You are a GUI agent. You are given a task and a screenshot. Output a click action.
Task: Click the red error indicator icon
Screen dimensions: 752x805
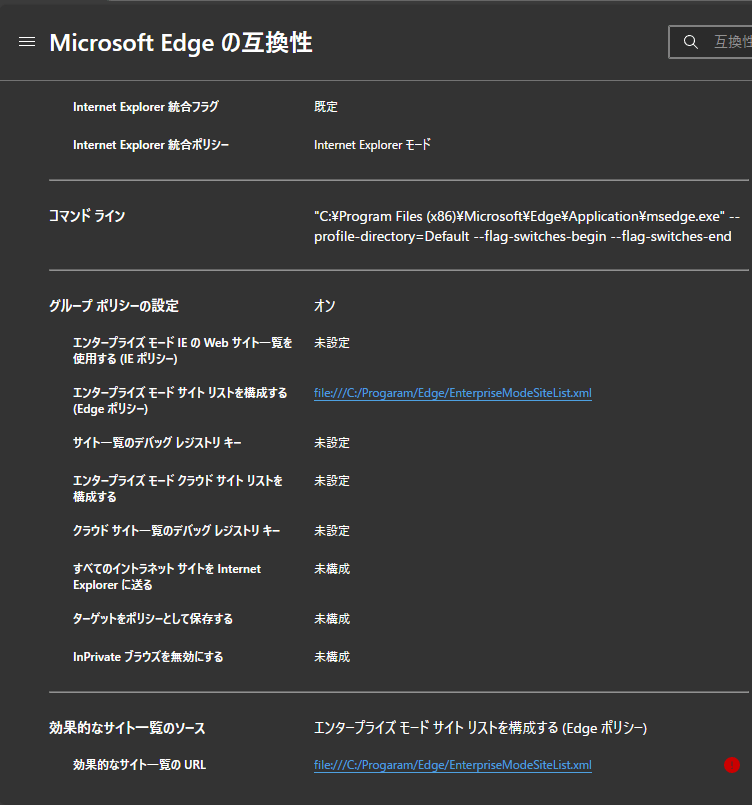coord(731,765)
